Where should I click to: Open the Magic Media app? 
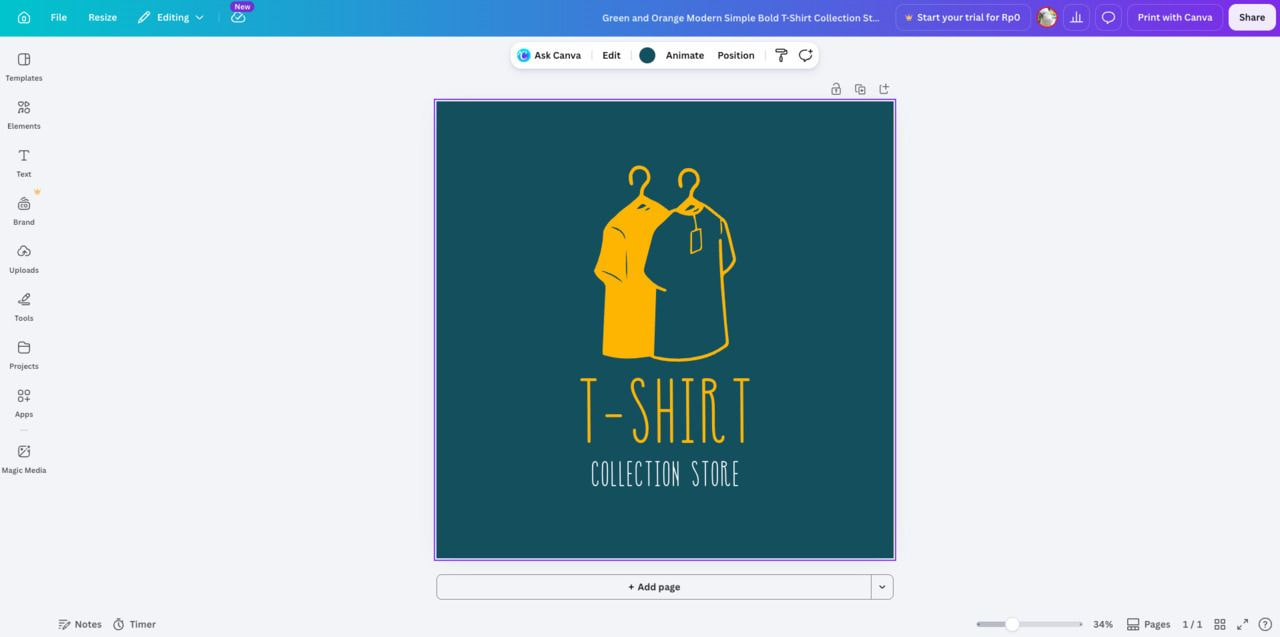(x=24, y=459)
